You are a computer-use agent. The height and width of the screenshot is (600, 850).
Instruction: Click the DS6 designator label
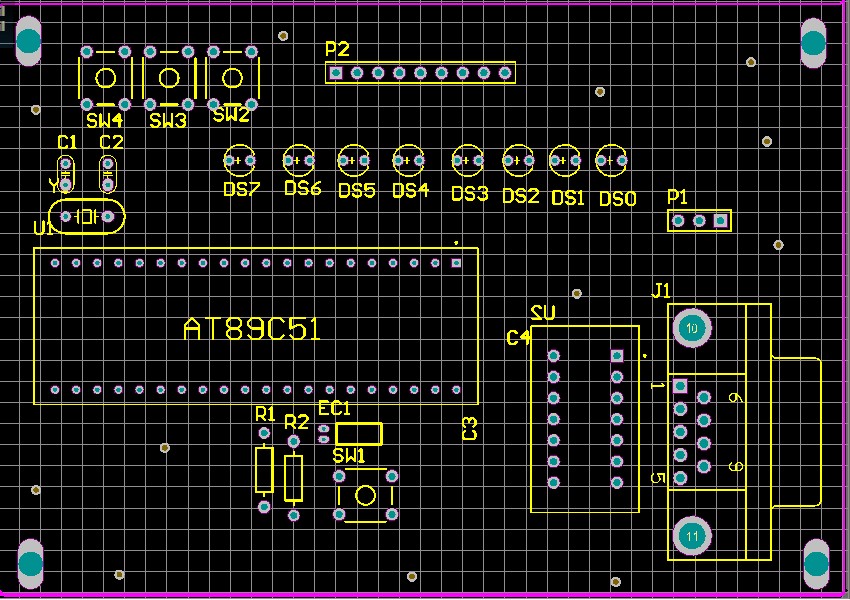click(302, 188)
